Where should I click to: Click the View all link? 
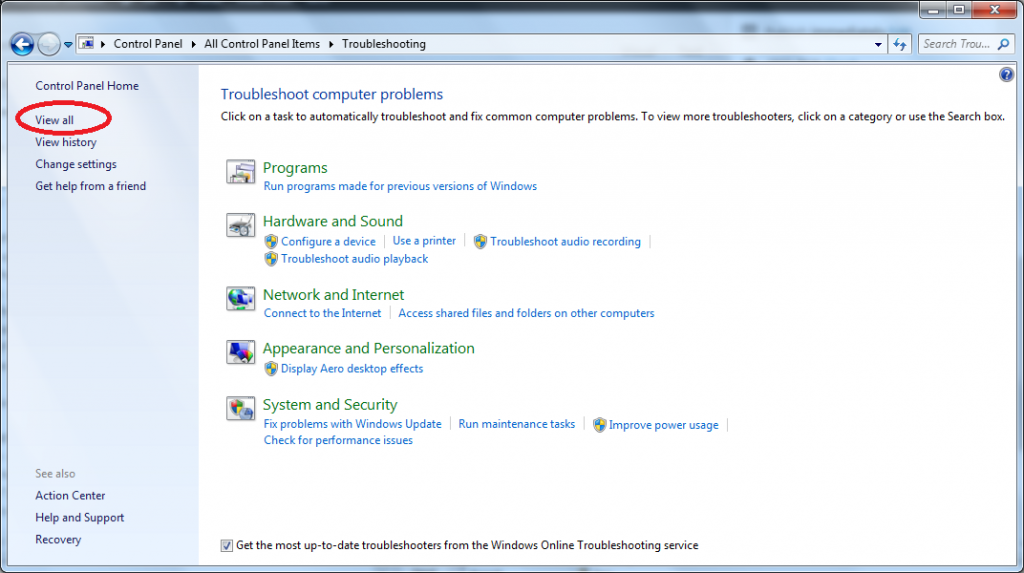(54, 120)
